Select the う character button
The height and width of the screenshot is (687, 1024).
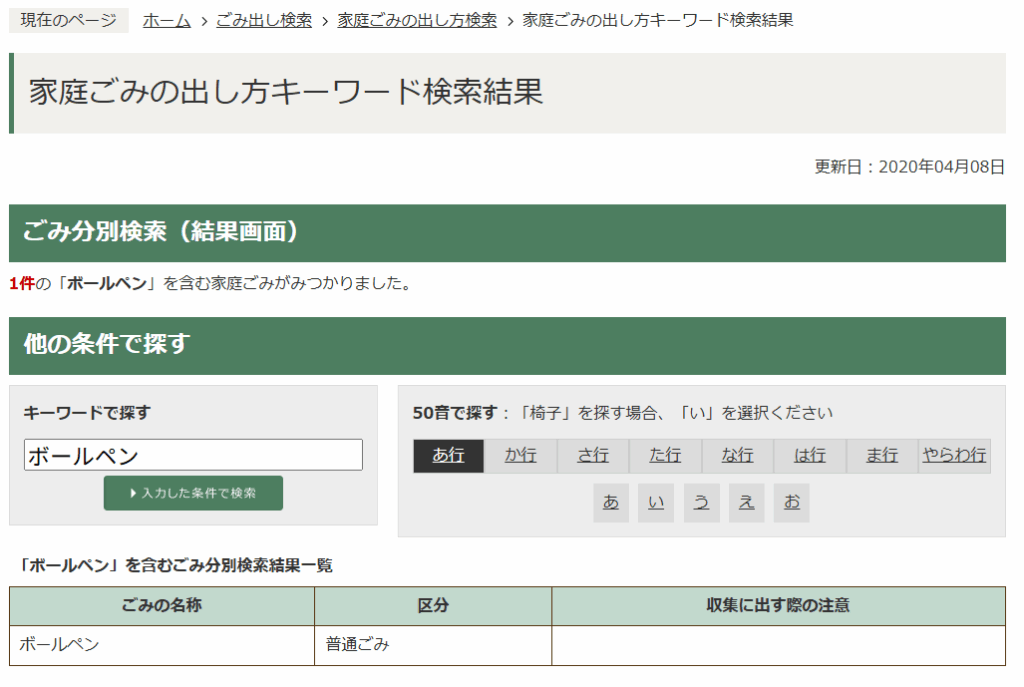tap(701, 503)
